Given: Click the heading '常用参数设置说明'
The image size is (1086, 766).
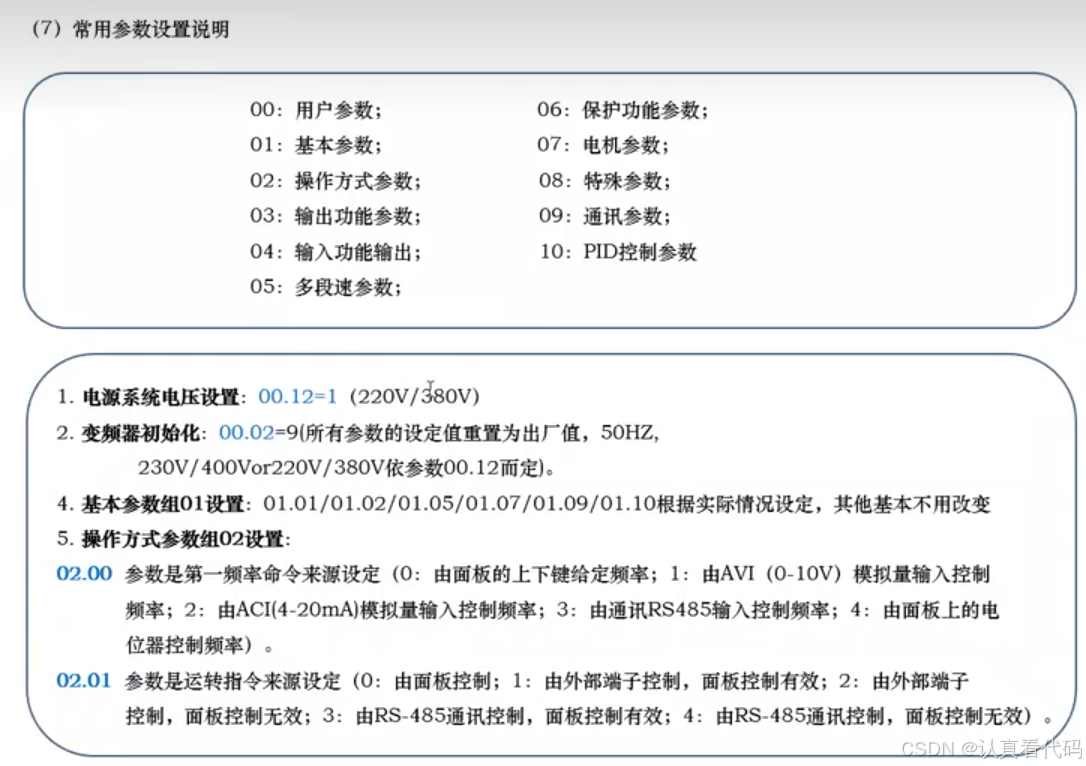Looking at the screenshot, I should tap(151, 30).
